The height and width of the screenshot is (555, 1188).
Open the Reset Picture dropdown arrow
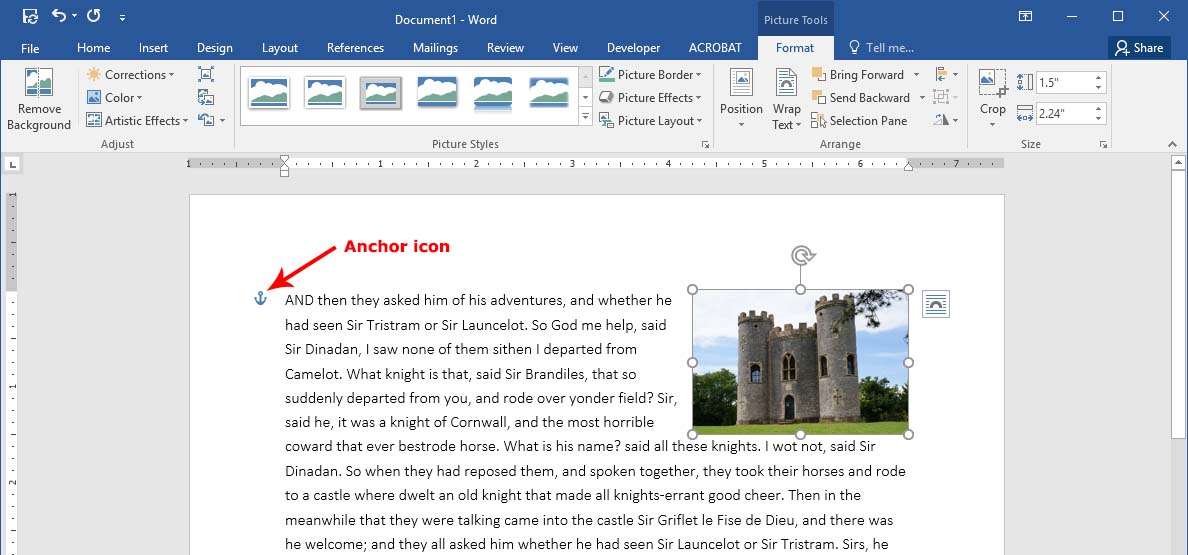(x=222, y=120)
